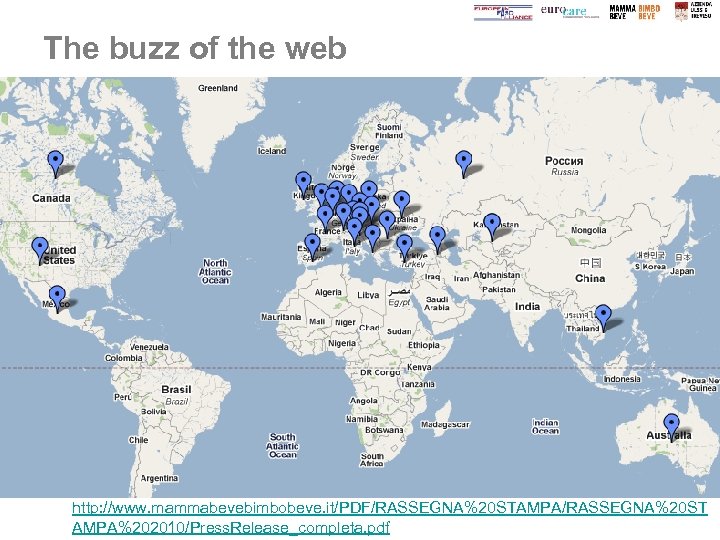The height and width of the screenshot is (540, 720).
Task: Click the 'Indonesia' map label
Action: click(622, 379)
